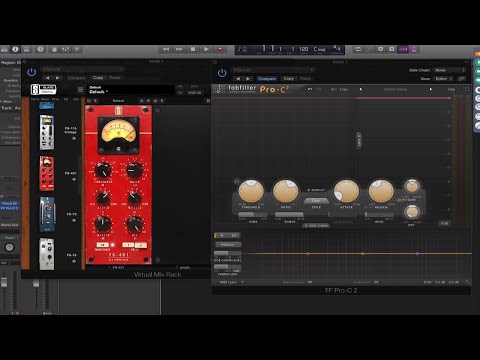Image resolution: width=480 pixels, height=360 pixels.
Task: Toggle the Pro-C 2 Display button
Action: click(x=316, y=190)
